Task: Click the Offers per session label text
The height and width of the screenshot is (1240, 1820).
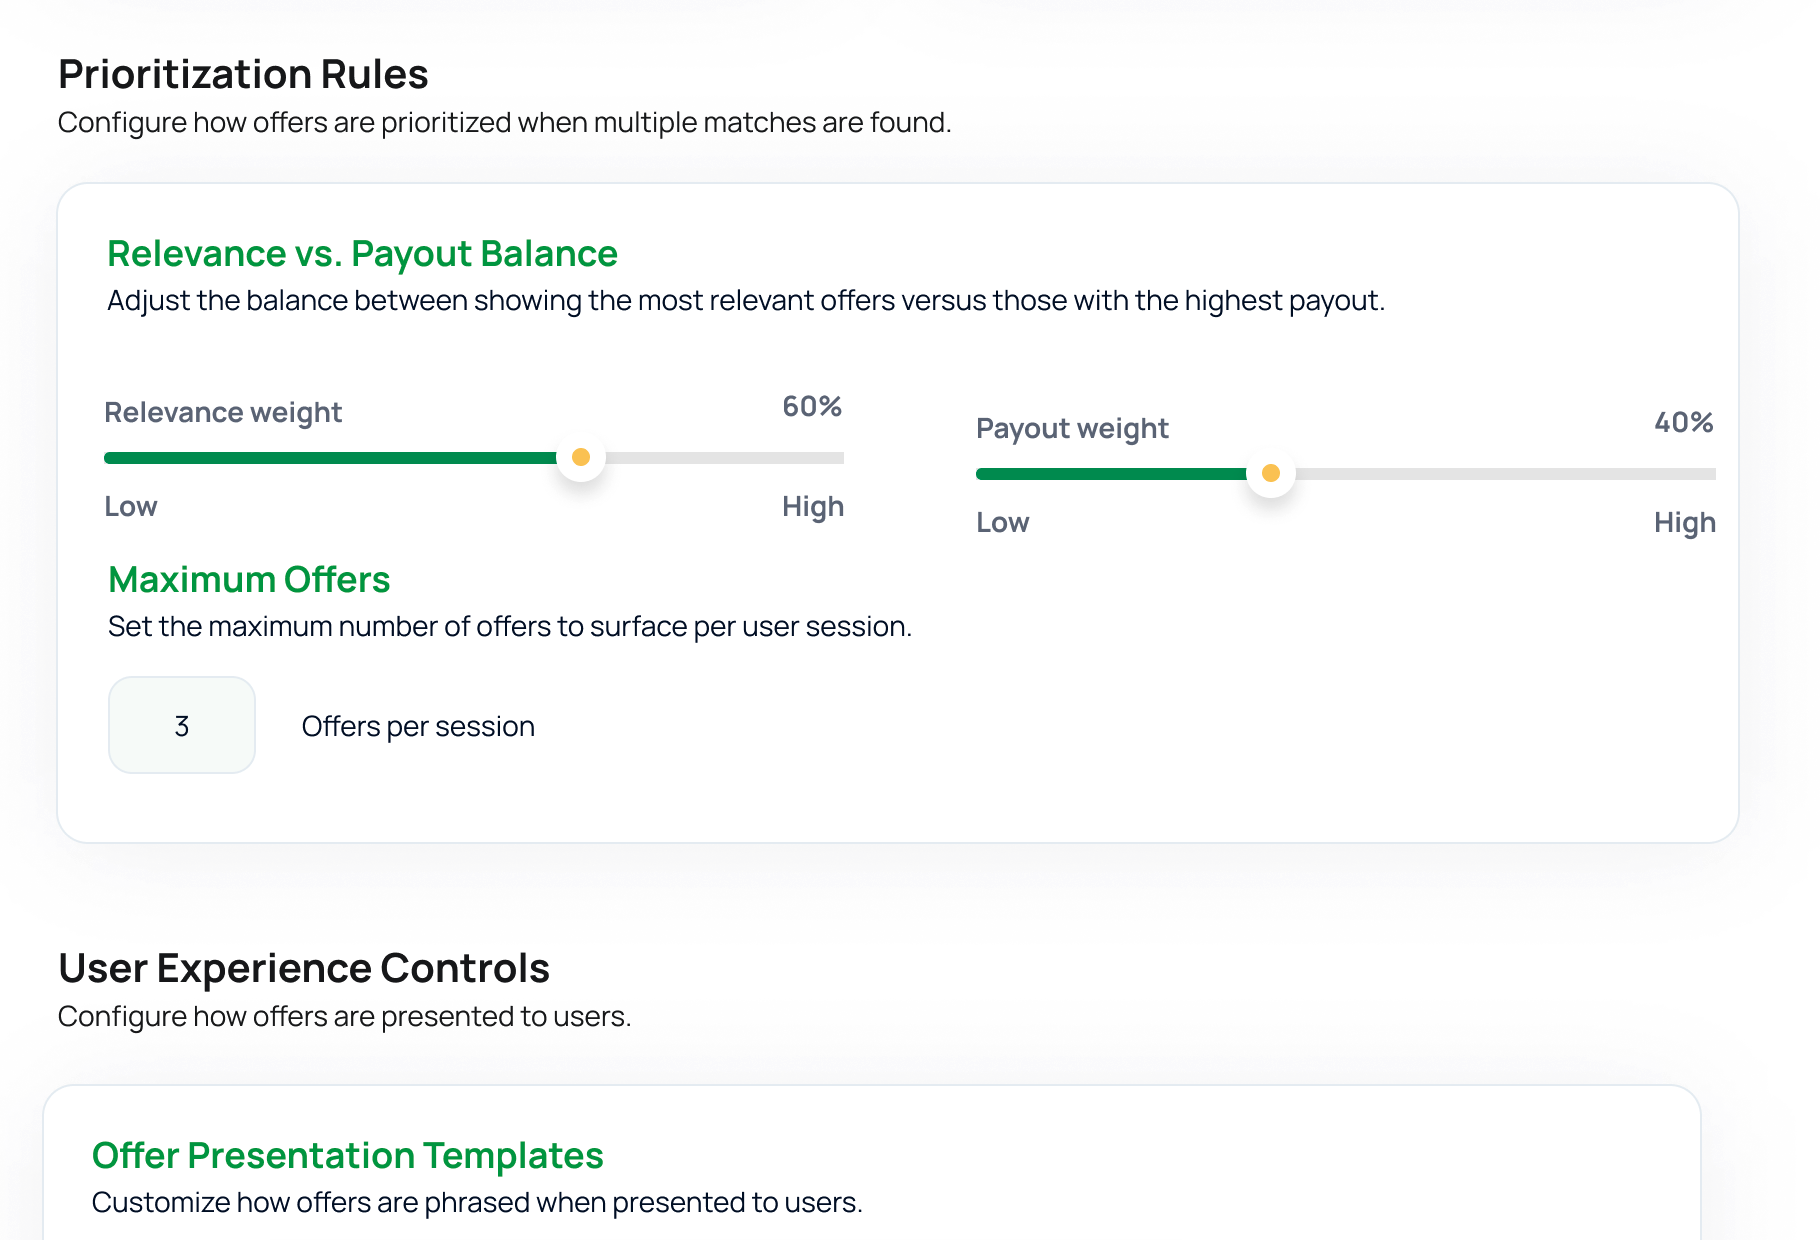Action: (418, 726)
